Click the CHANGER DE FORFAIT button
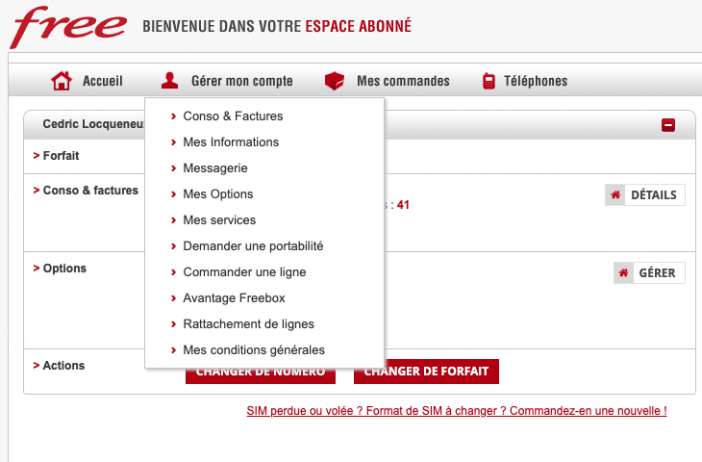Image resolution: width=702 pixels, height=462 pixels. [x=426, y=372]
